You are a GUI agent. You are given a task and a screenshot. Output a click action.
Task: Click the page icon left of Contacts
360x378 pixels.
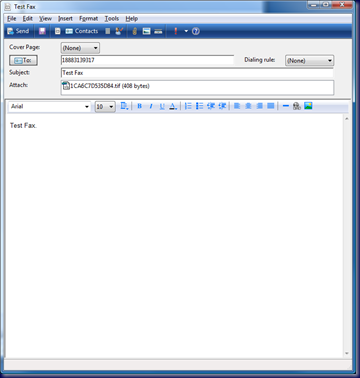pyautogui.click(x=58, y=31)
